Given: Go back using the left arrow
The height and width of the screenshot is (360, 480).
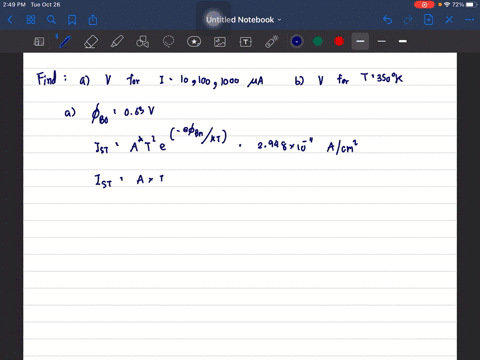Looking at the screenshot, I should (10, 20).
